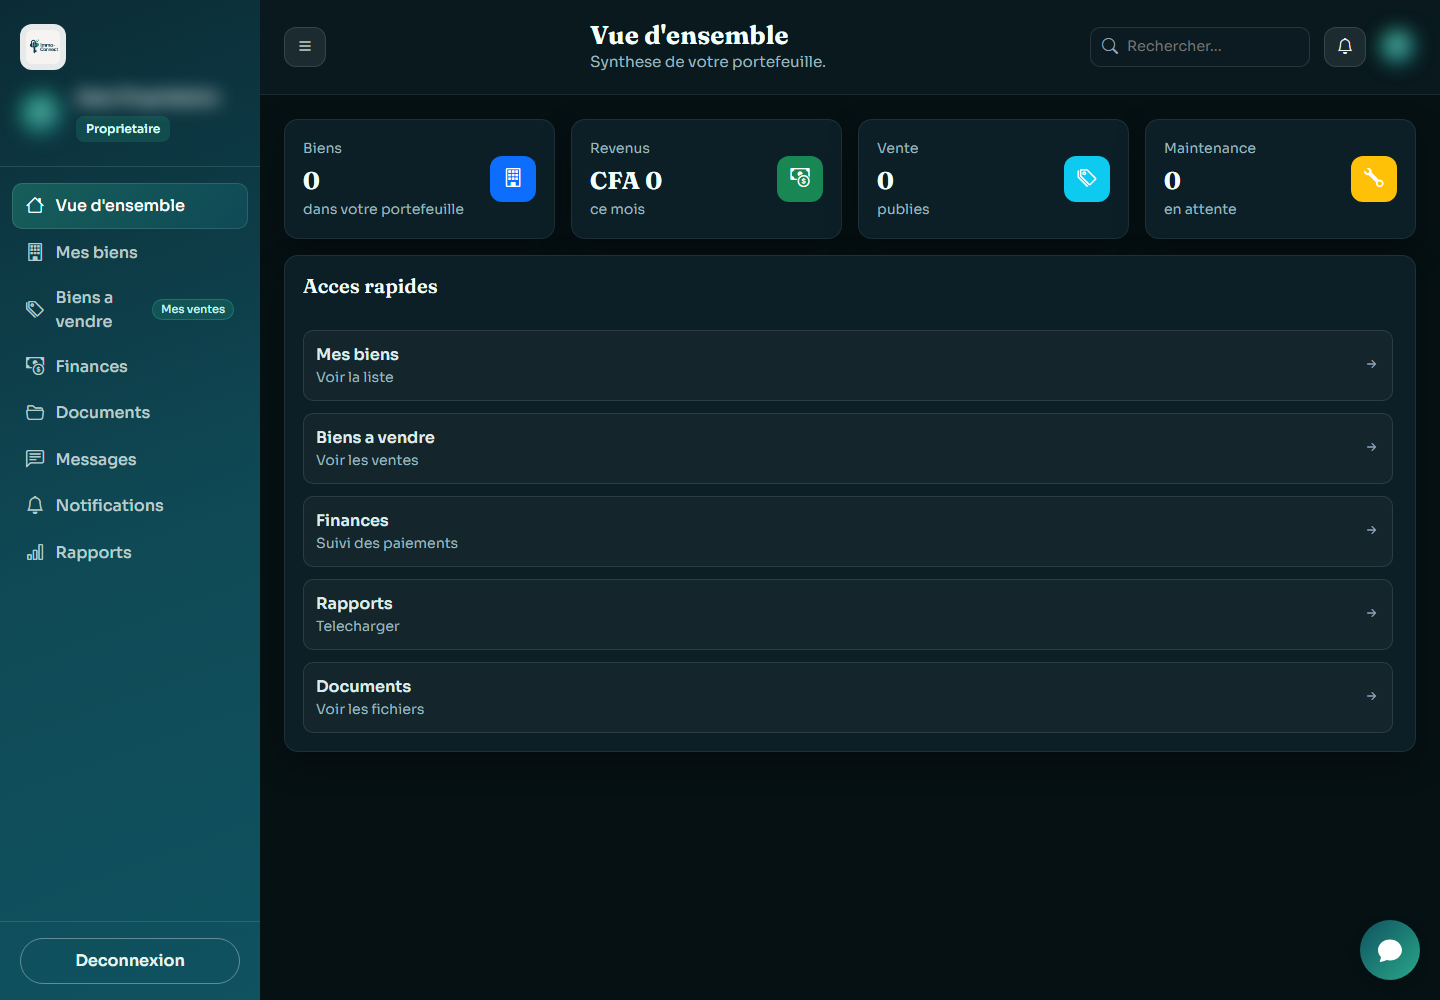Click the blue building icon on Biens card
The height and width of the screenshot is (1000, 1440).
(513, 179)
